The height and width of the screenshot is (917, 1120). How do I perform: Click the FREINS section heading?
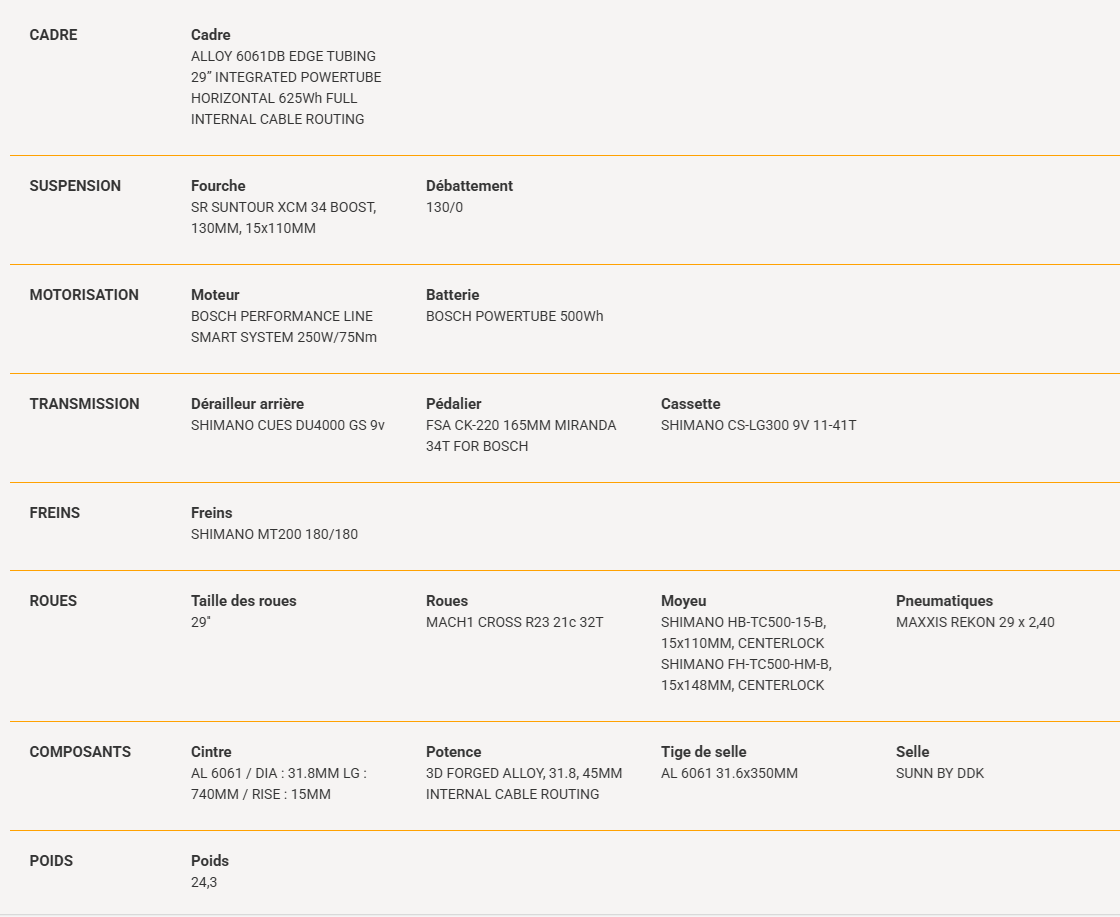tap(54, 513)
